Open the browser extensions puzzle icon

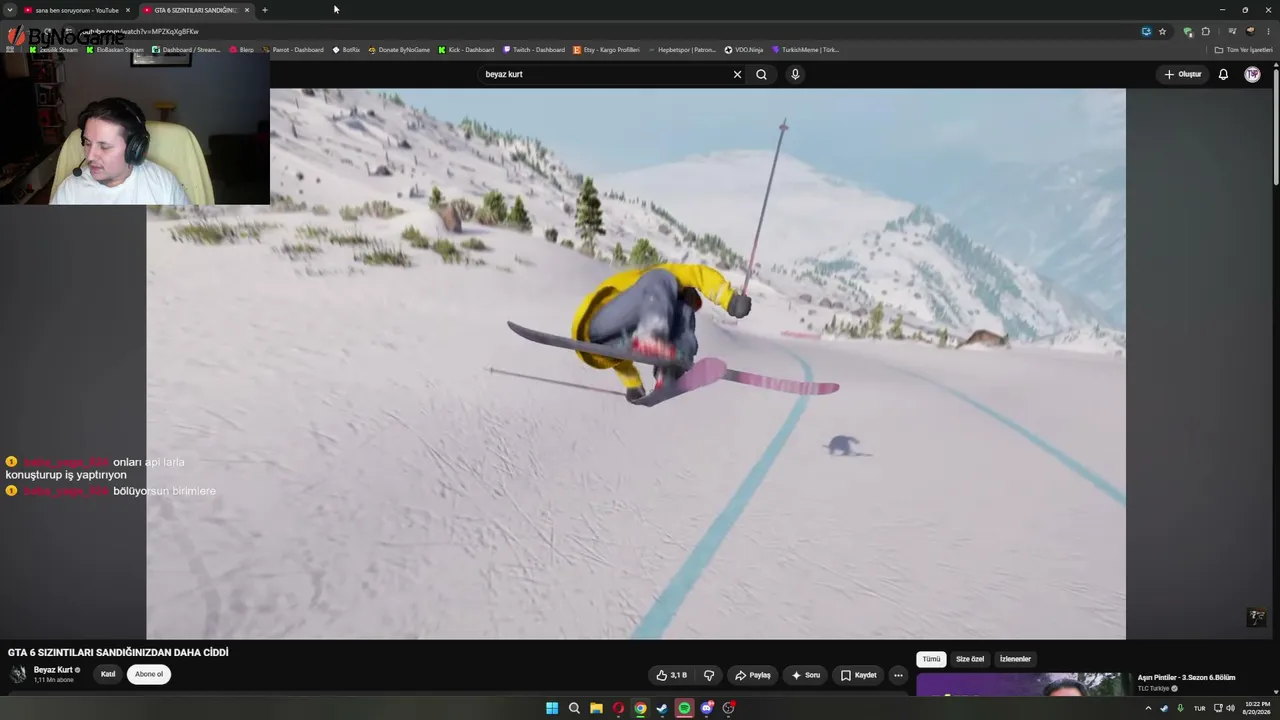click(x=1205, y=31)
